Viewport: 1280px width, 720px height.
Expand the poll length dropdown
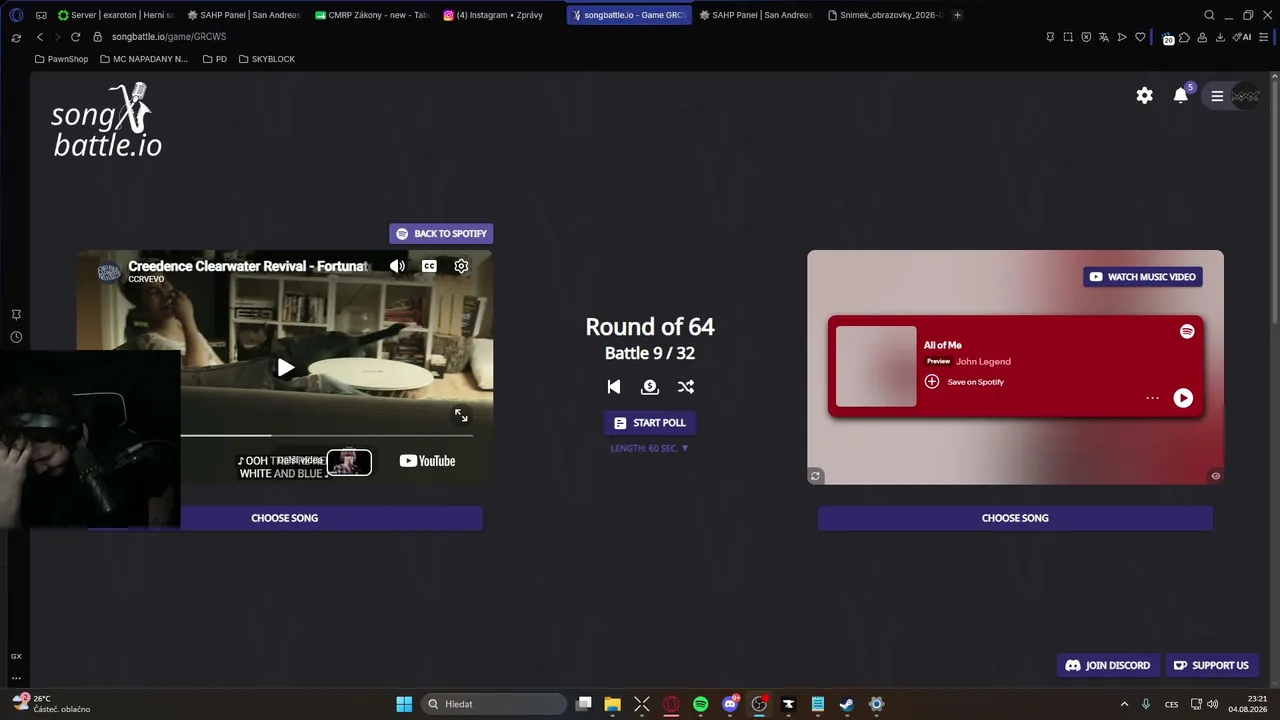(x=650, y=448)
